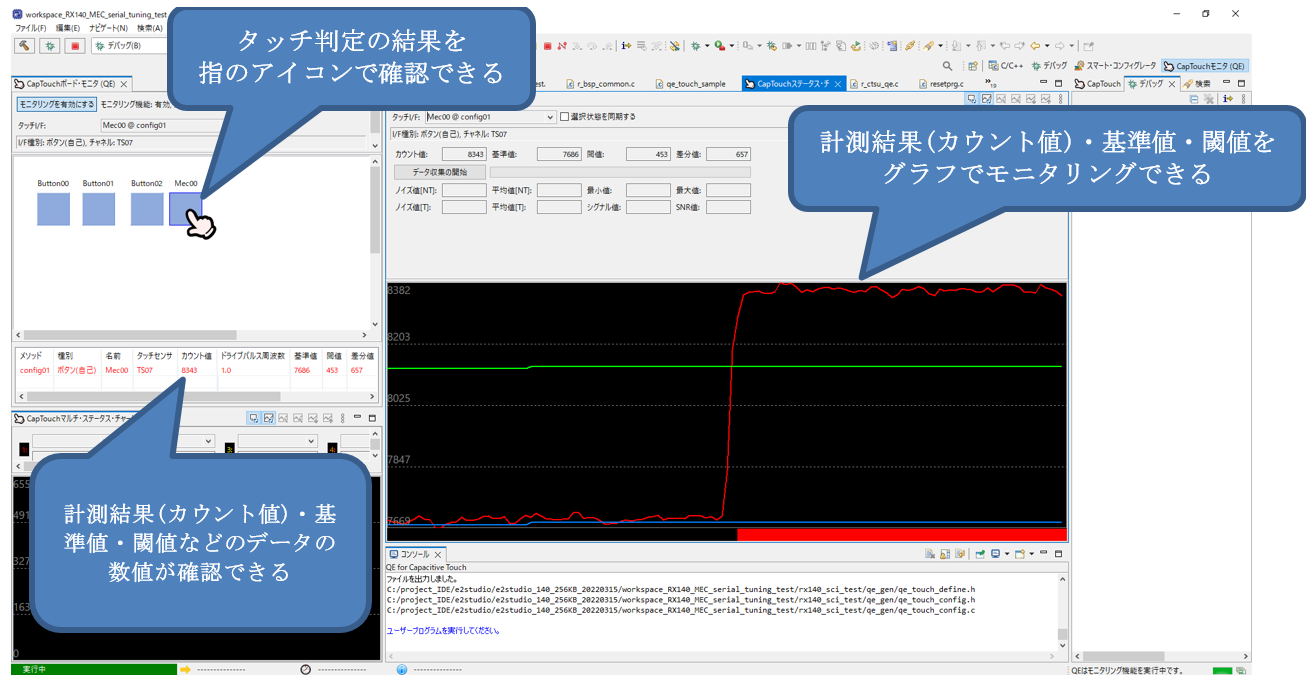Click the ドライブパルス周波数 column header
The height and width of the screenshot is (695, 1307).
click(x=252, y=355)
